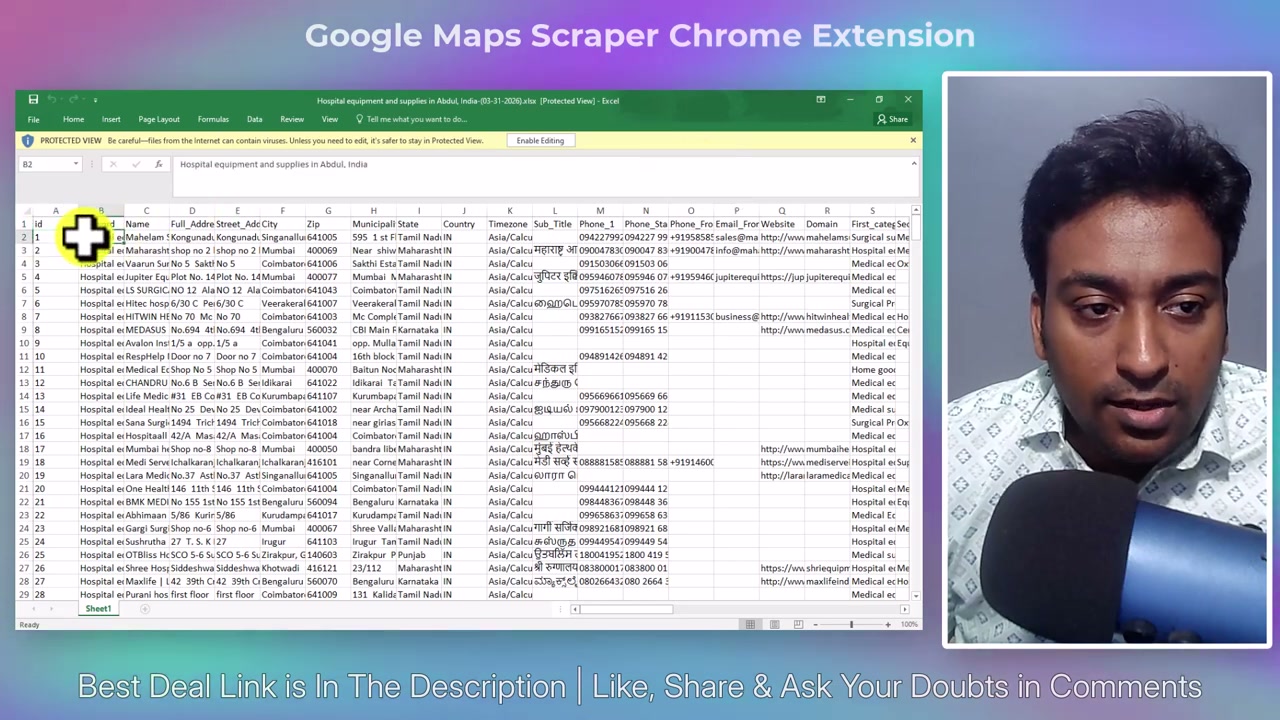
Task: Click the Undo arrow in title bar
Action: pyautogui.click(x=52, y=100)
